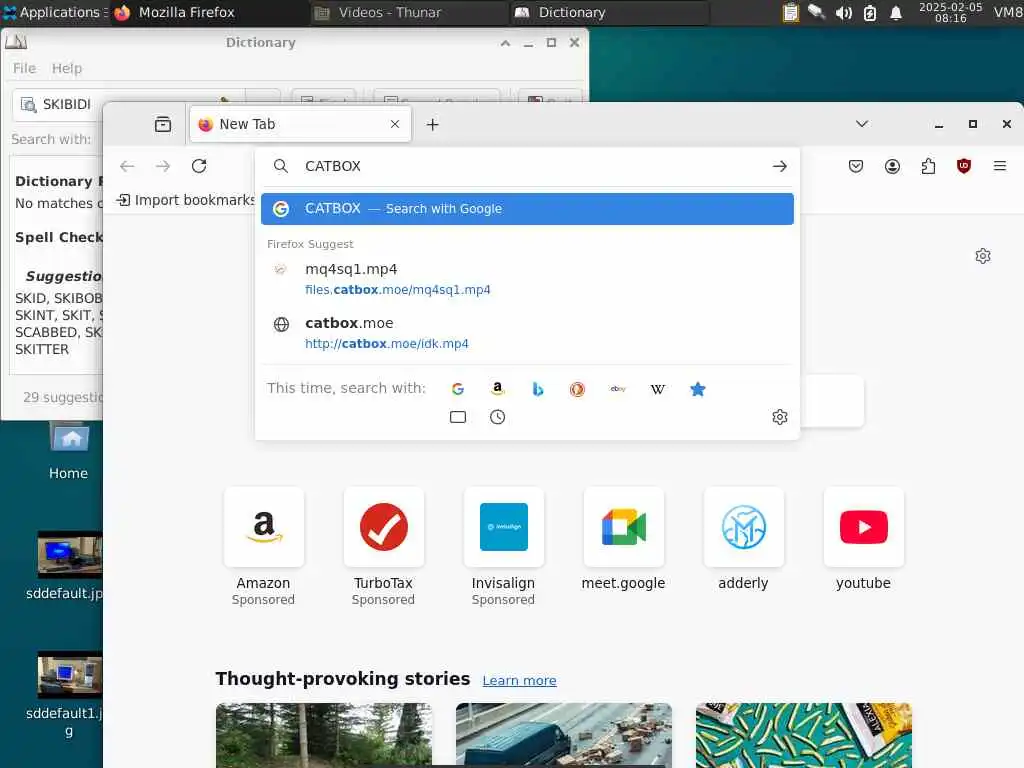This screenshot has width=1024, height=768.
Task: Reload the current Firefox page
Action: [x=199, y=166]
